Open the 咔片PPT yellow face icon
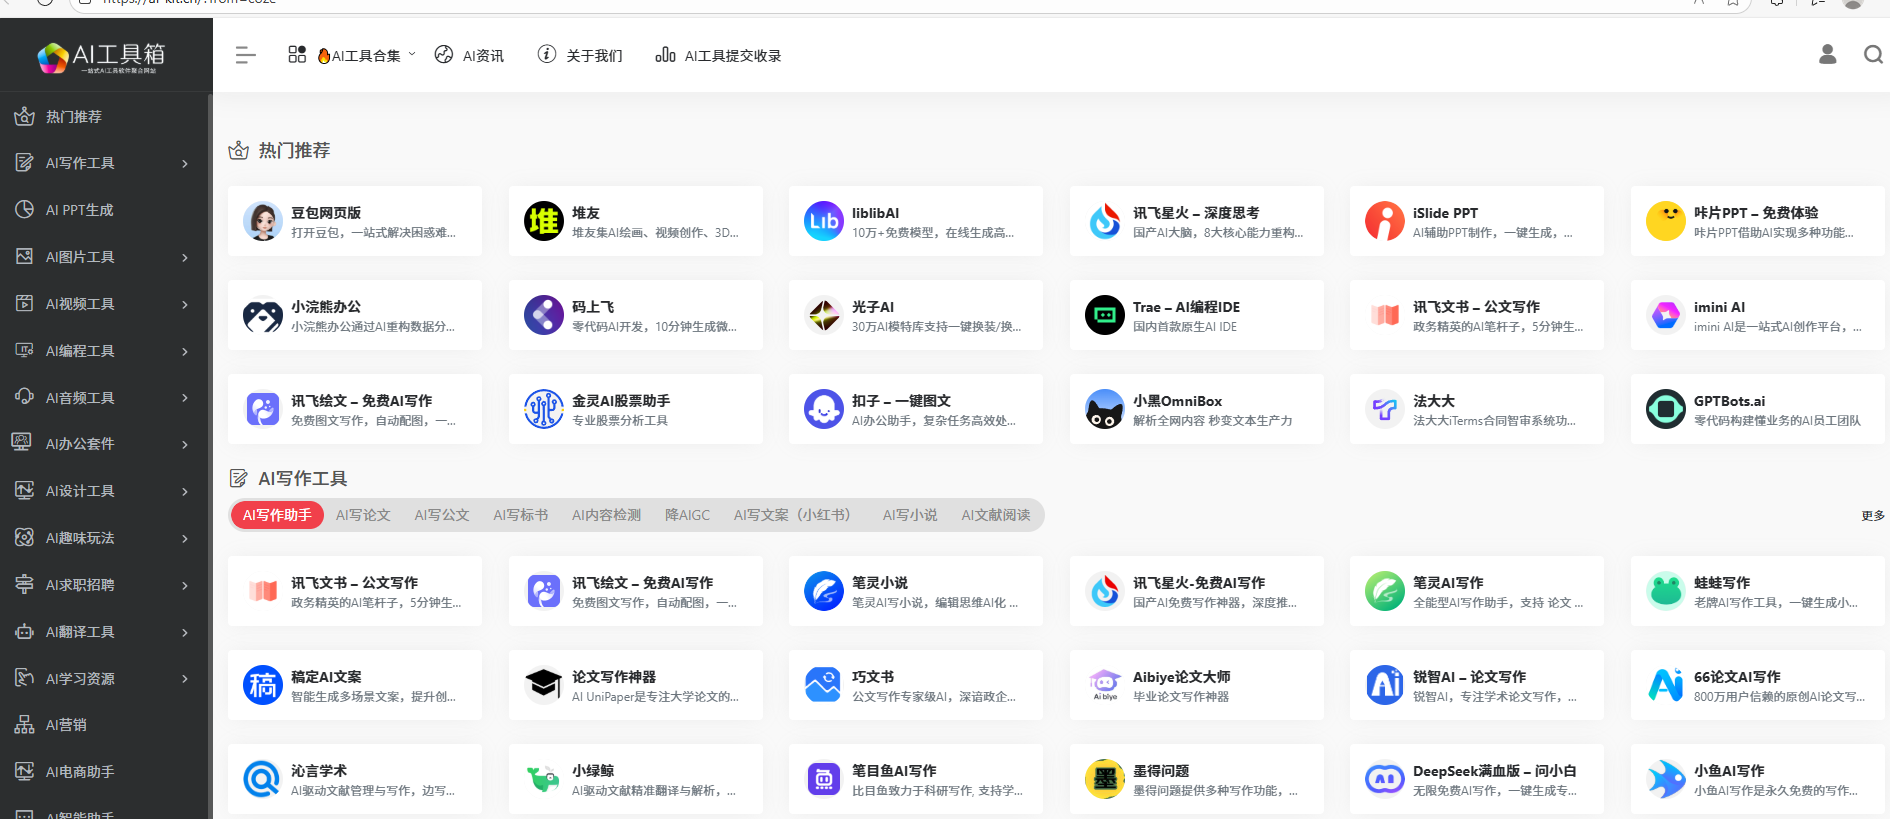 [1666, 221]
